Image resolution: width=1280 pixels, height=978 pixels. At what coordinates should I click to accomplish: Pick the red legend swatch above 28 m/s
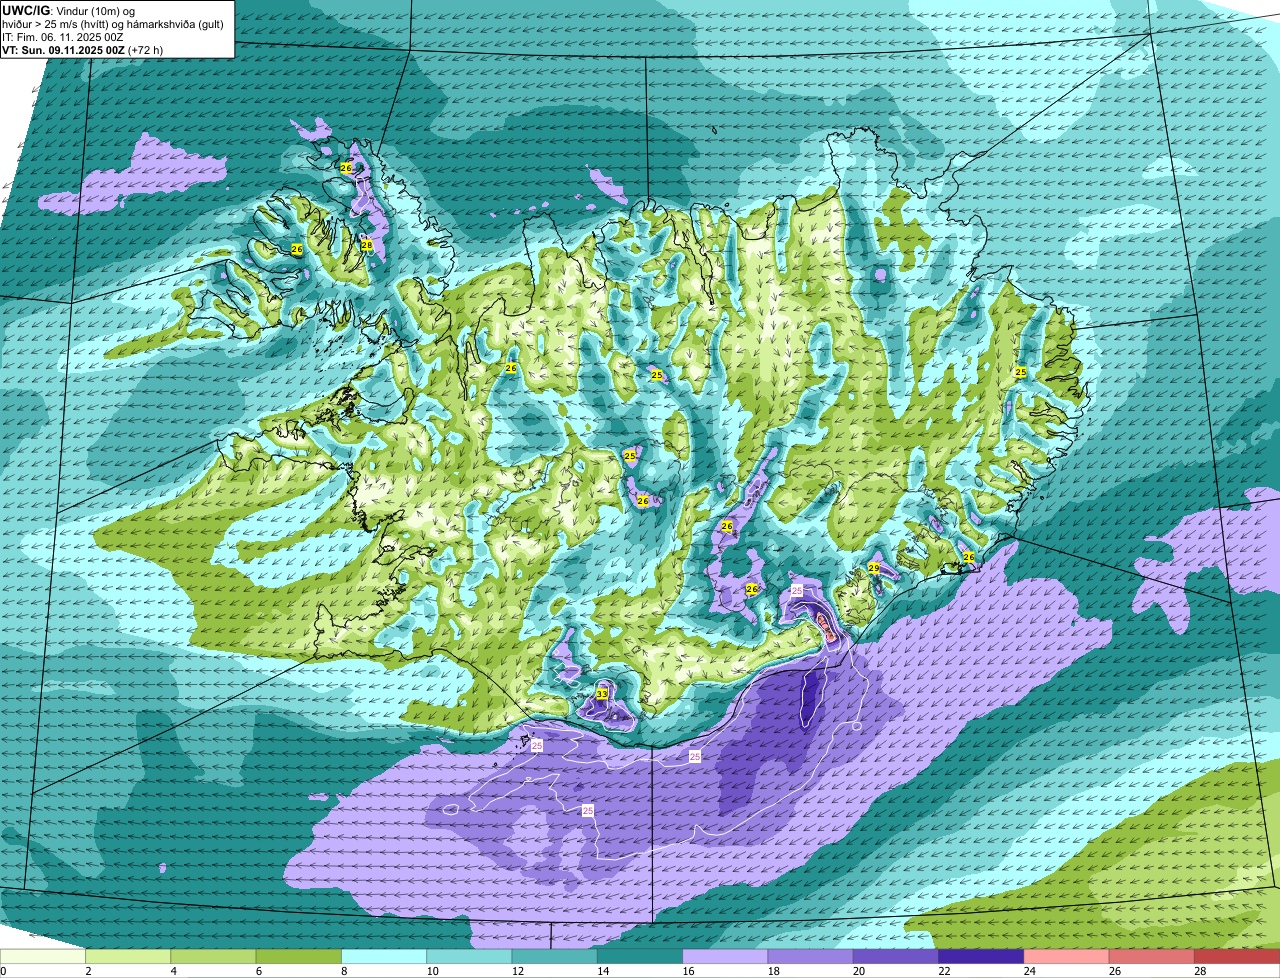point(1237,957)
